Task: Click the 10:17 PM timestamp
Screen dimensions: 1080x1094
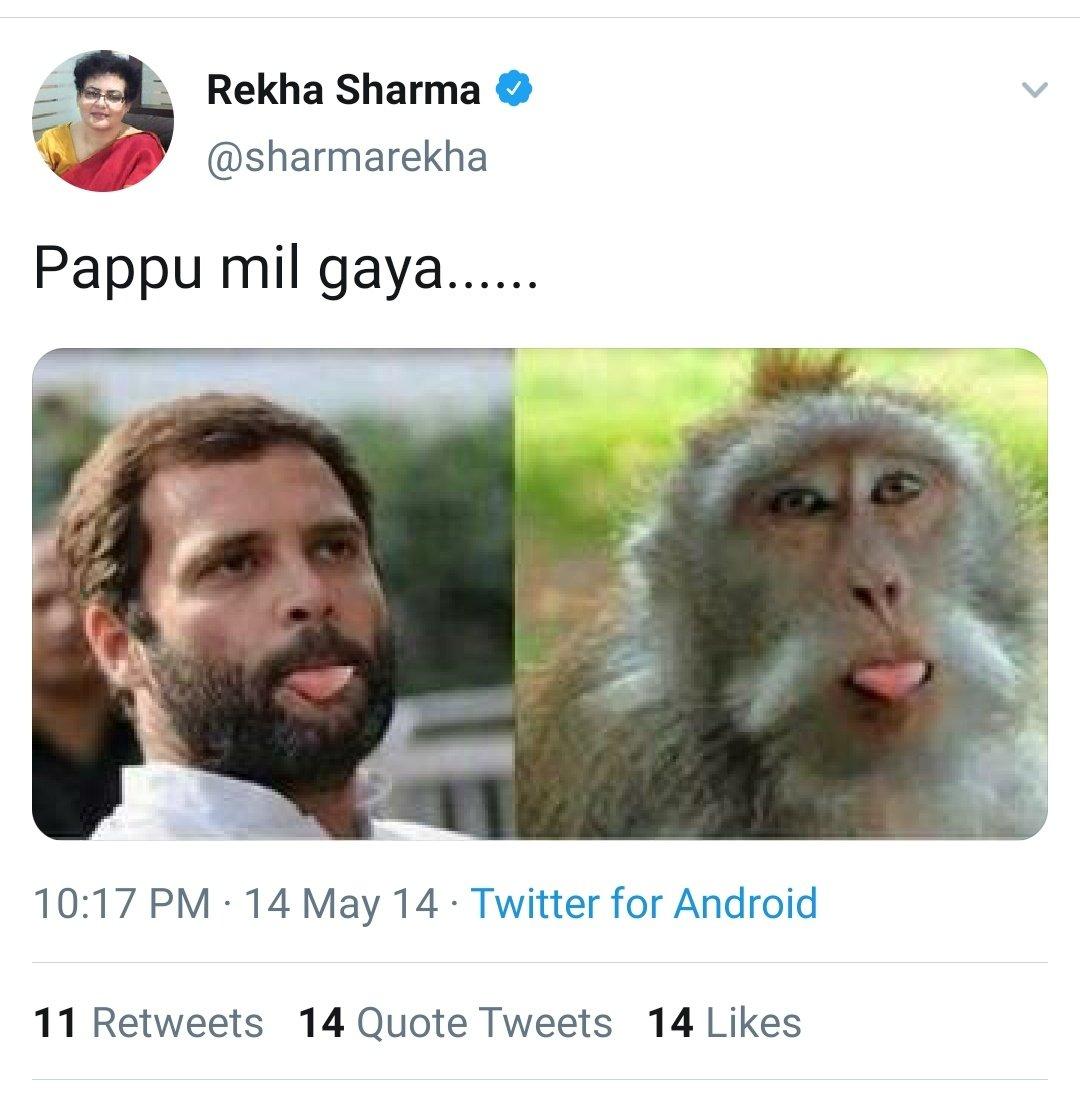Action: coord(122,904)
